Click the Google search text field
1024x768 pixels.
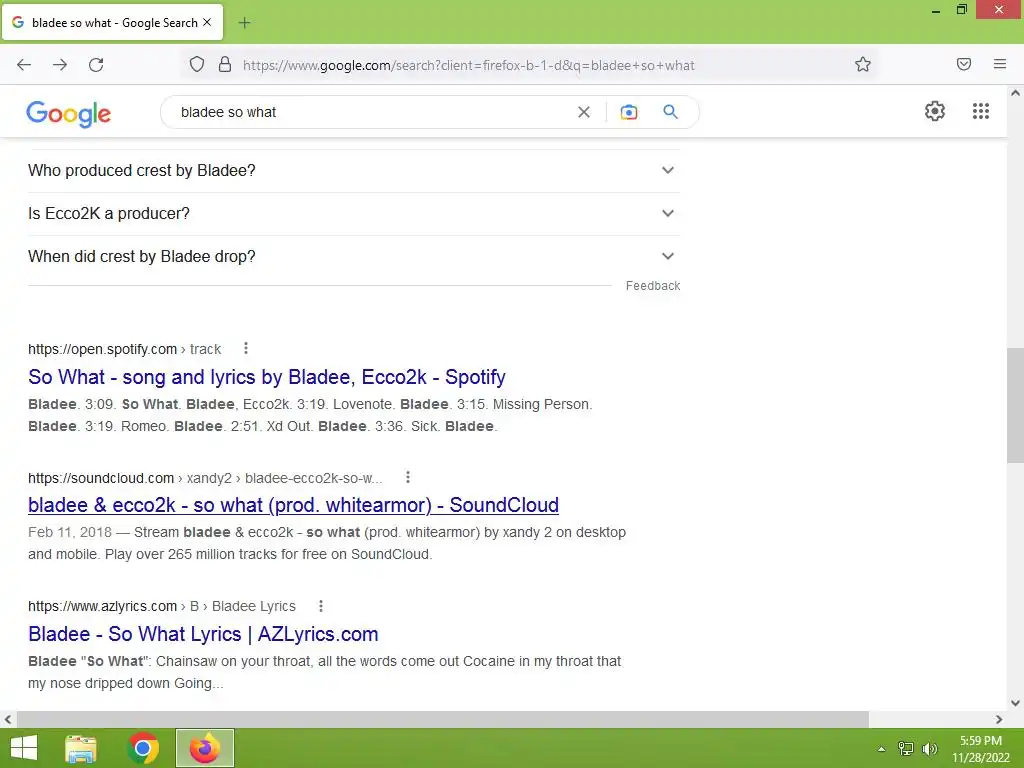pyautogui.click(x=372, y=112)
